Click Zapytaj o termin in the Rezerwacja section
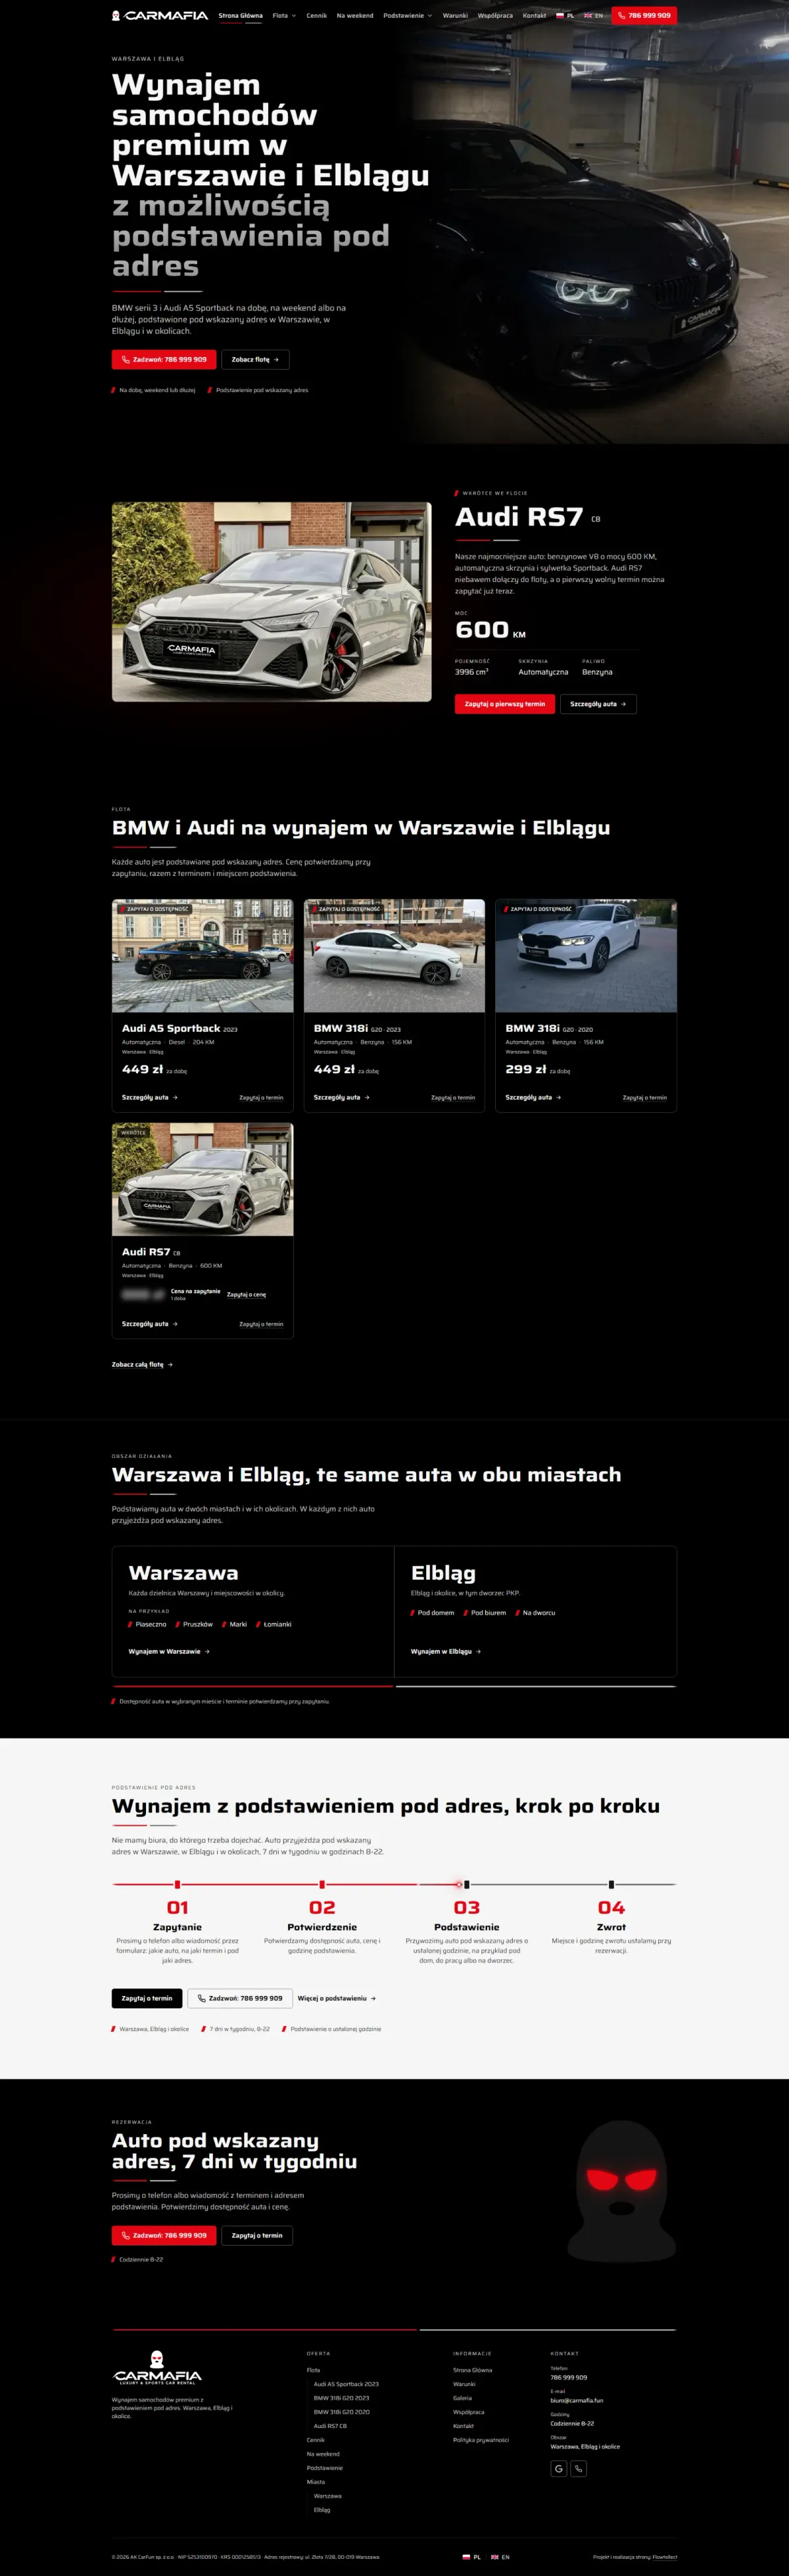789x2576 pixels. [x=257, y=2235]
